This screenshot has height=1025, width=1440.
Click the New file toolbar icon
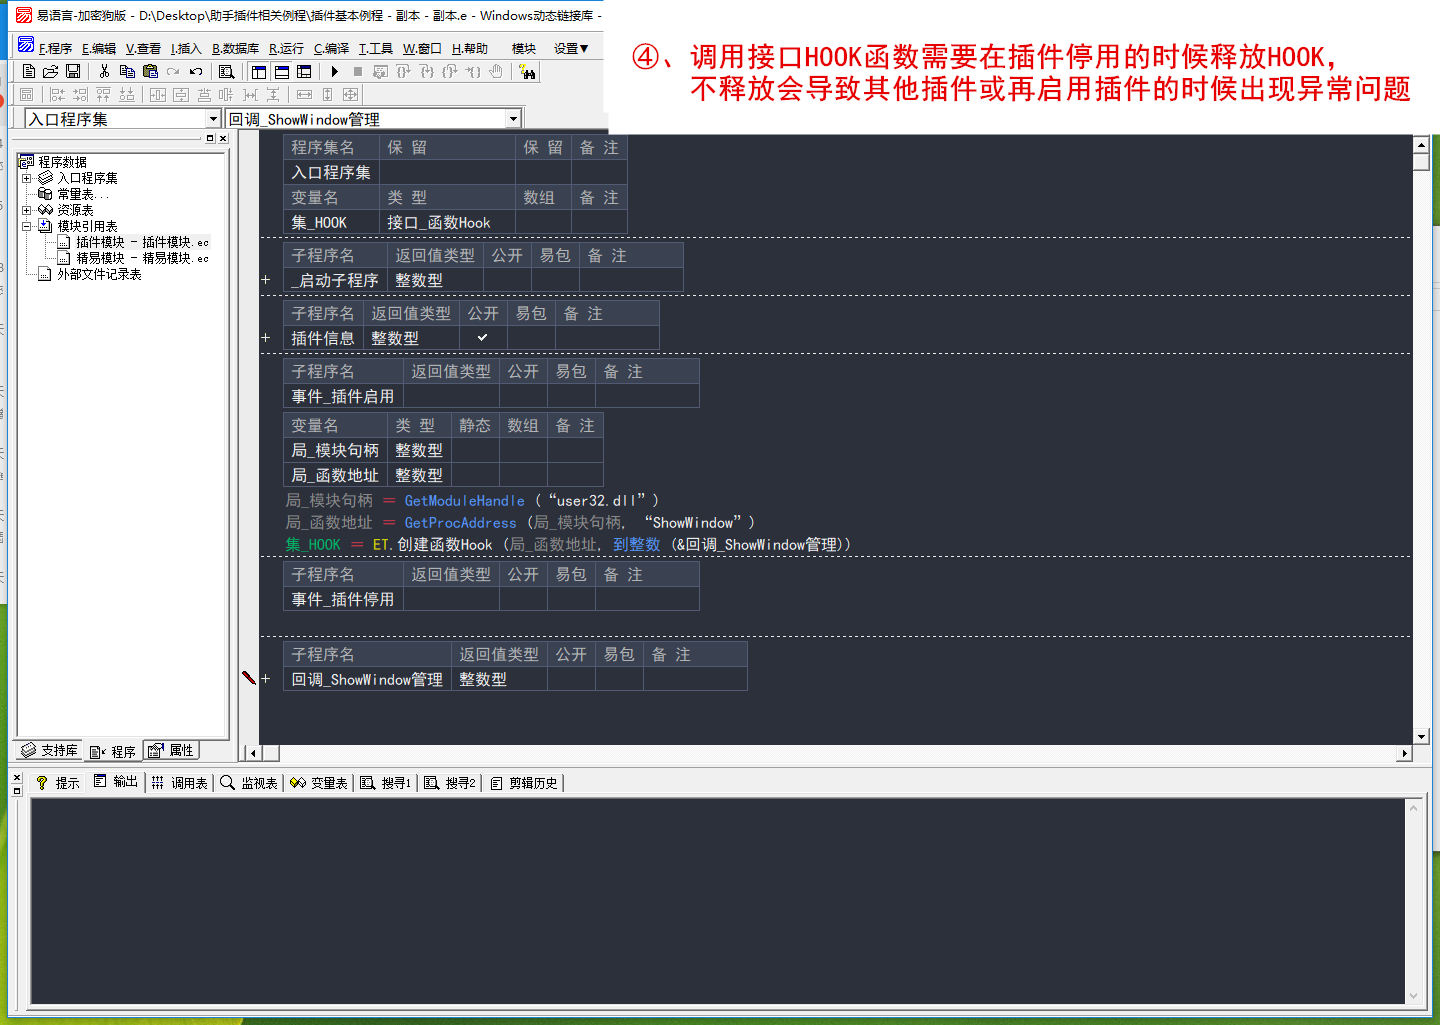29,71
